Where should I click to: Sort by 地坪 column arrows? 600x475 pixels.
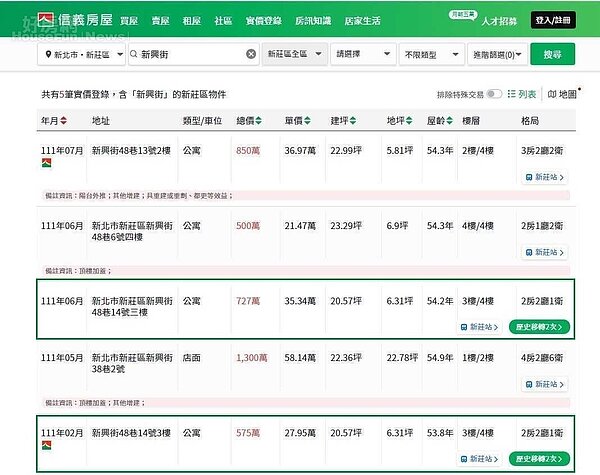tap(409, 121)
